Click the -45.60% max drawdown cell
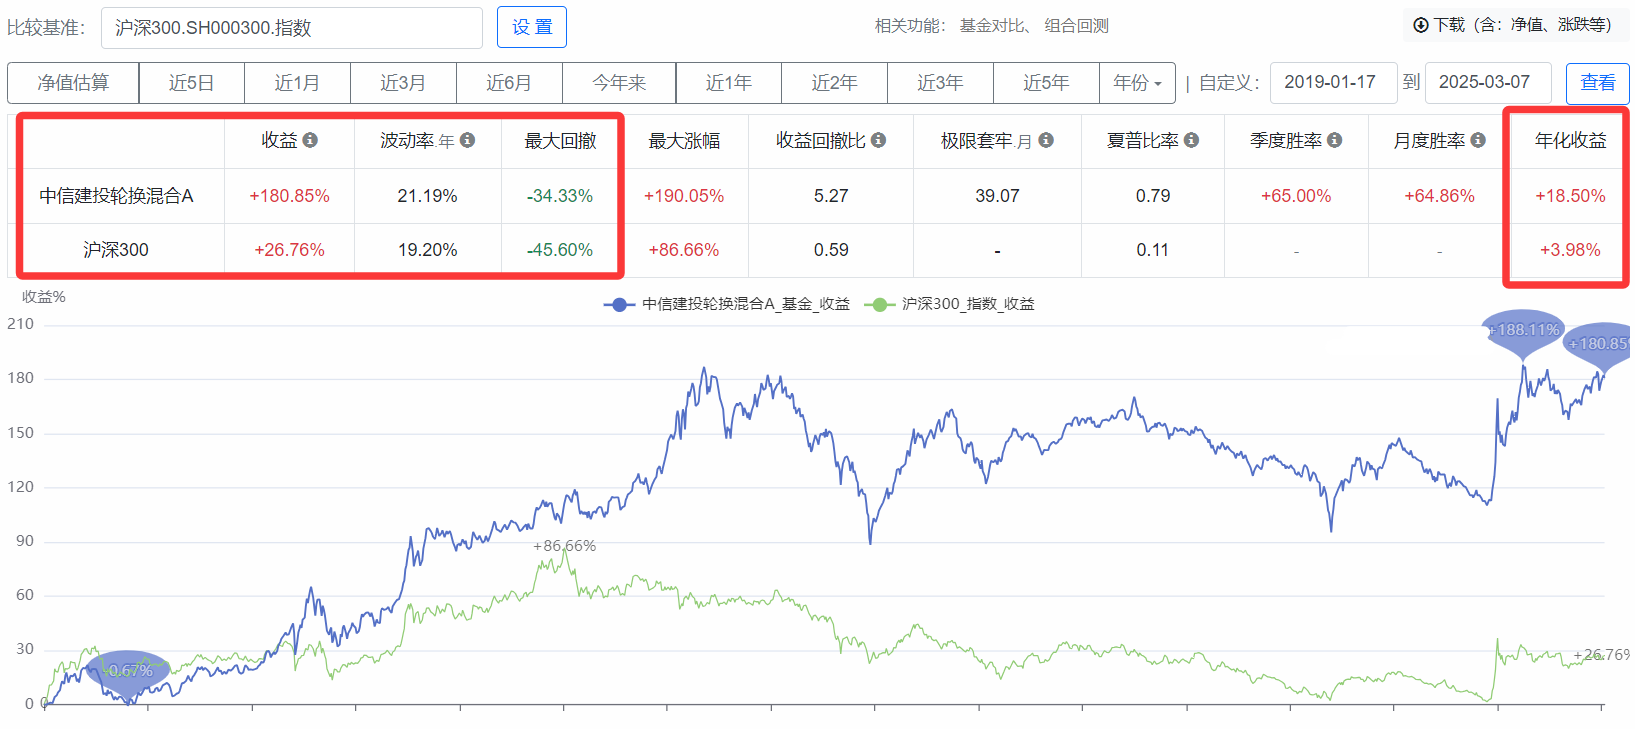 560,250
